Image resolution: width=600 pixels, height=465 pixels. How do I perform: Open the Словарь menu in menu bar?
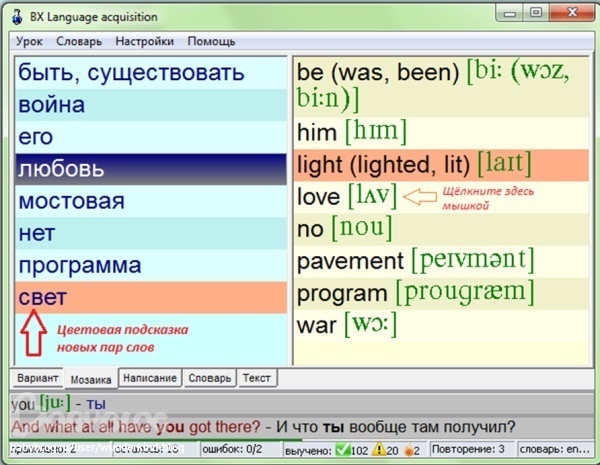(80, 41)
